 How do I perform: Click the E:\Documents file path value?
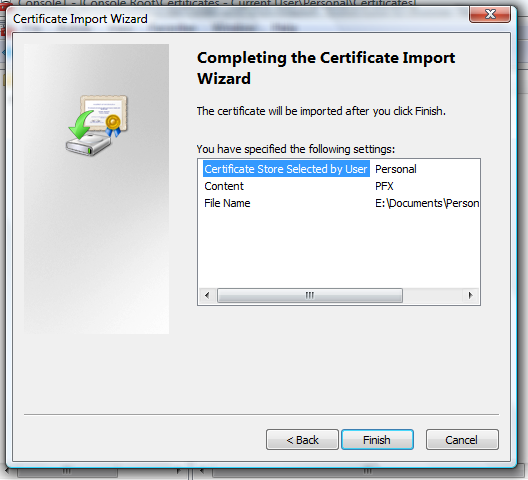click(x=427, y=203)
